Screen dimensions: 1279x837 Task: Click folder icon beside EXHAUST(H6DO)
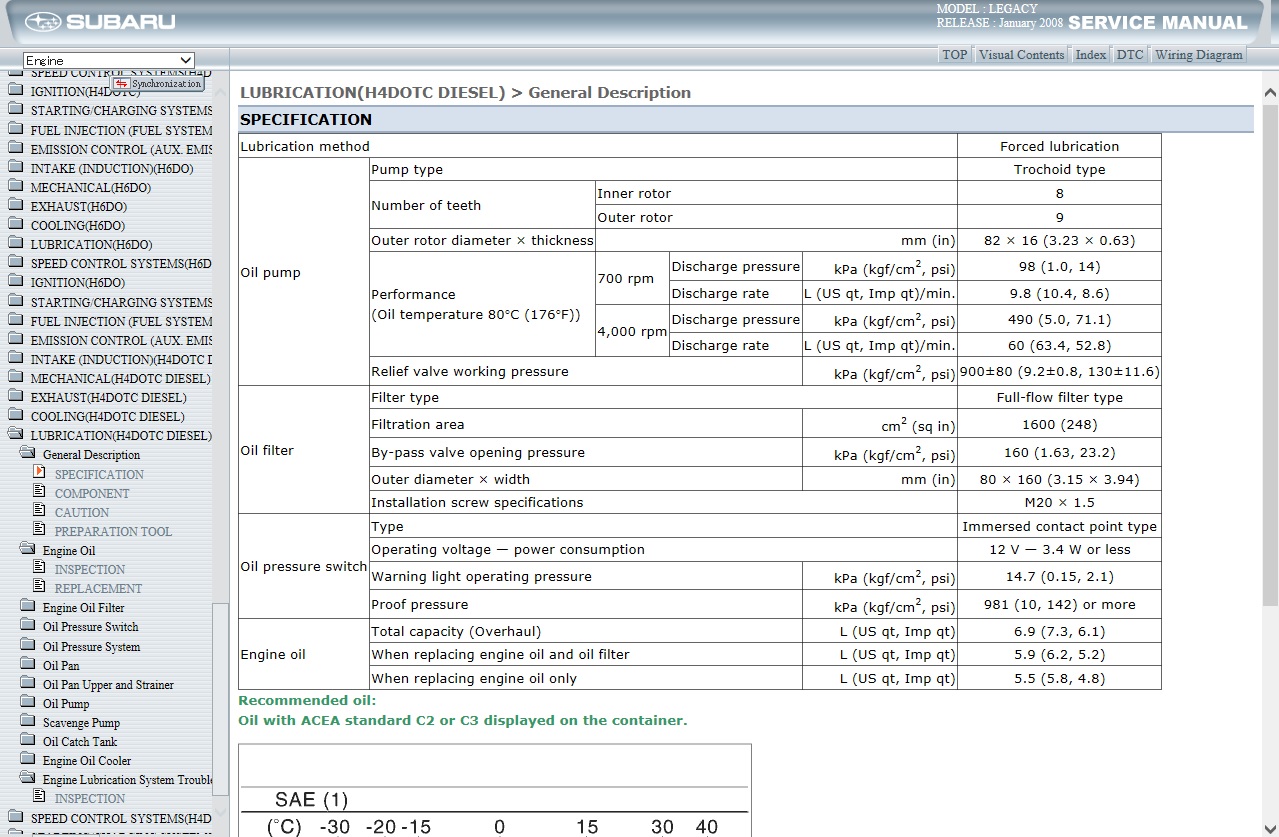coord(15,205)
